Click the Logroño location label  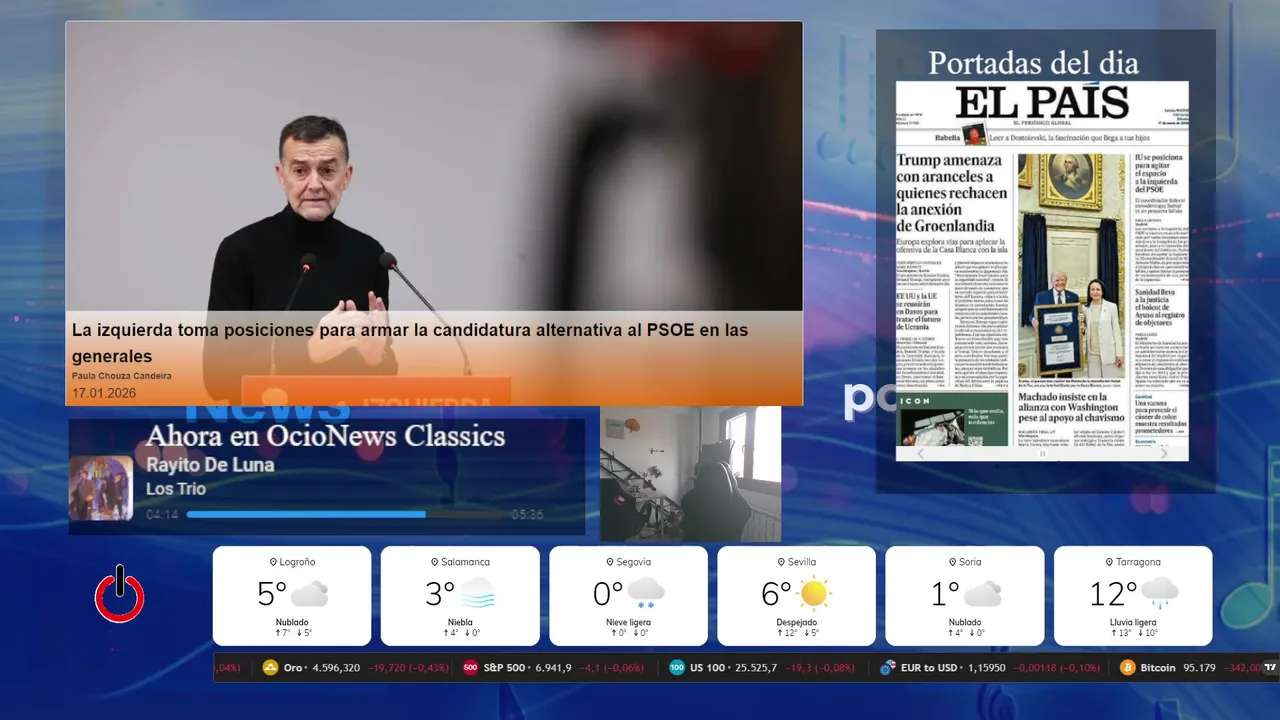[x=292, y=562]
